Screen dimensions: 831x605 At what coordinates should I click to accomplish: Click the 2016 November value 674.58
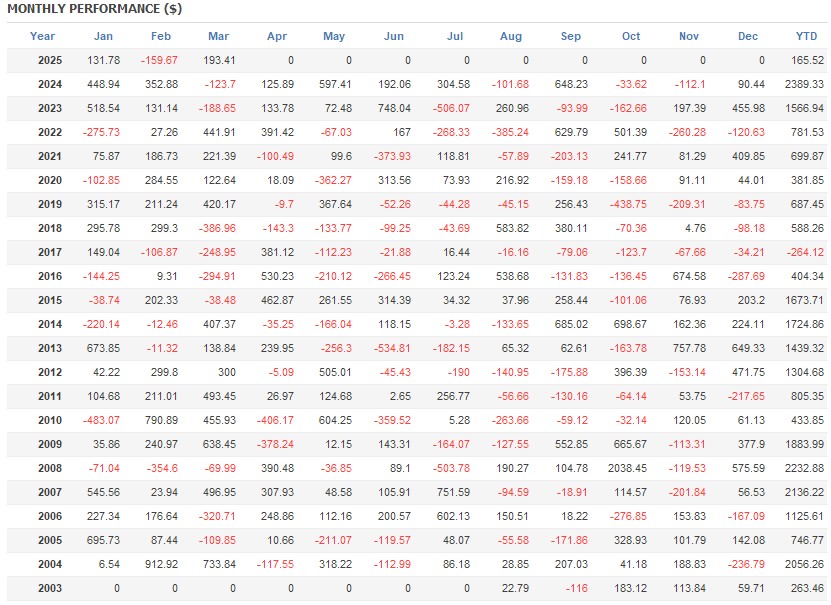point(689,276)
